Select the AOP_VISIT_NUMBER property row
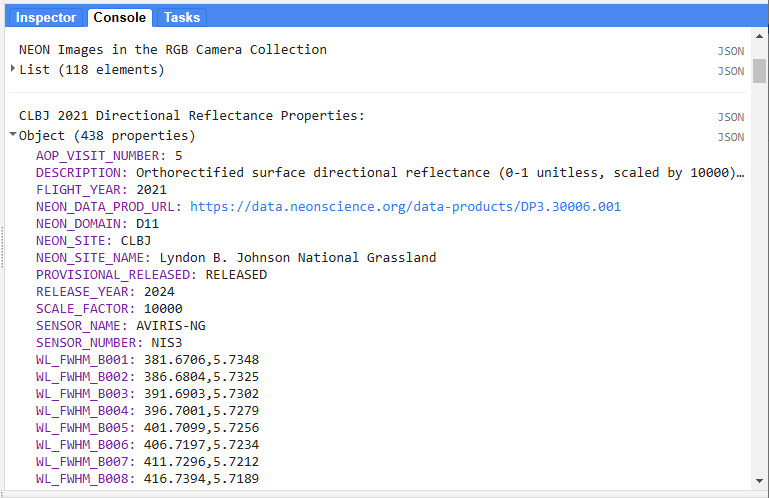The width and height of the screenshot is (769, 498). pyautogui.click(x=109, y=156)
